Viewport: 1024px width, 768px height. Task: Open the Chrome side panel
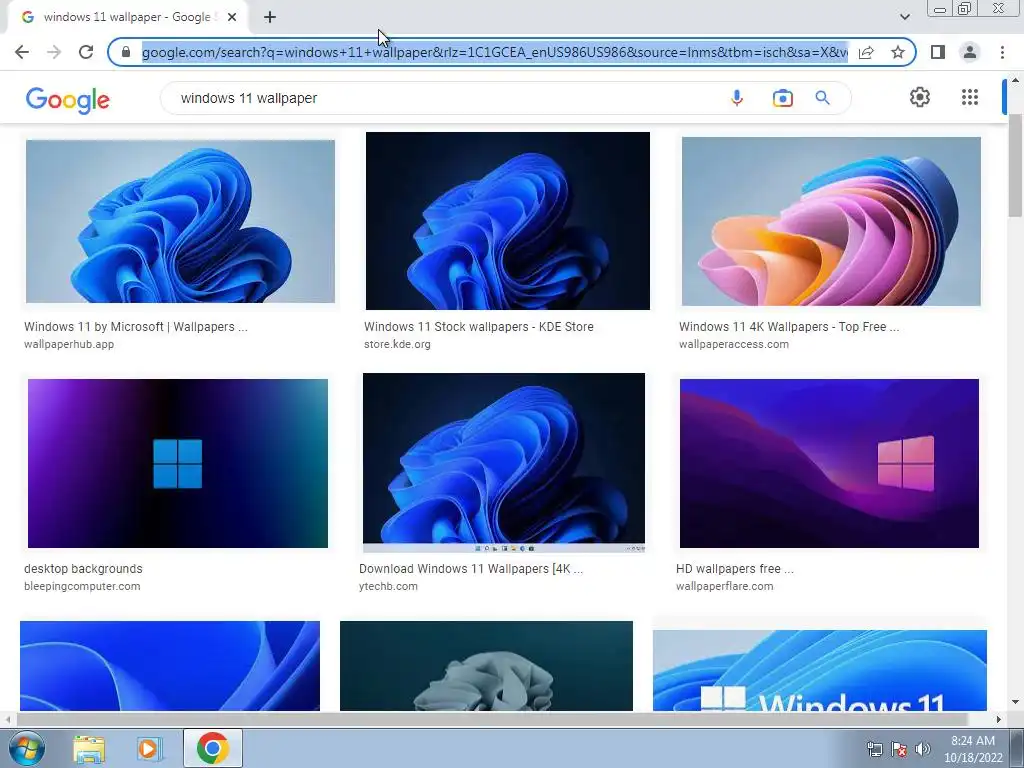[938, 52]
